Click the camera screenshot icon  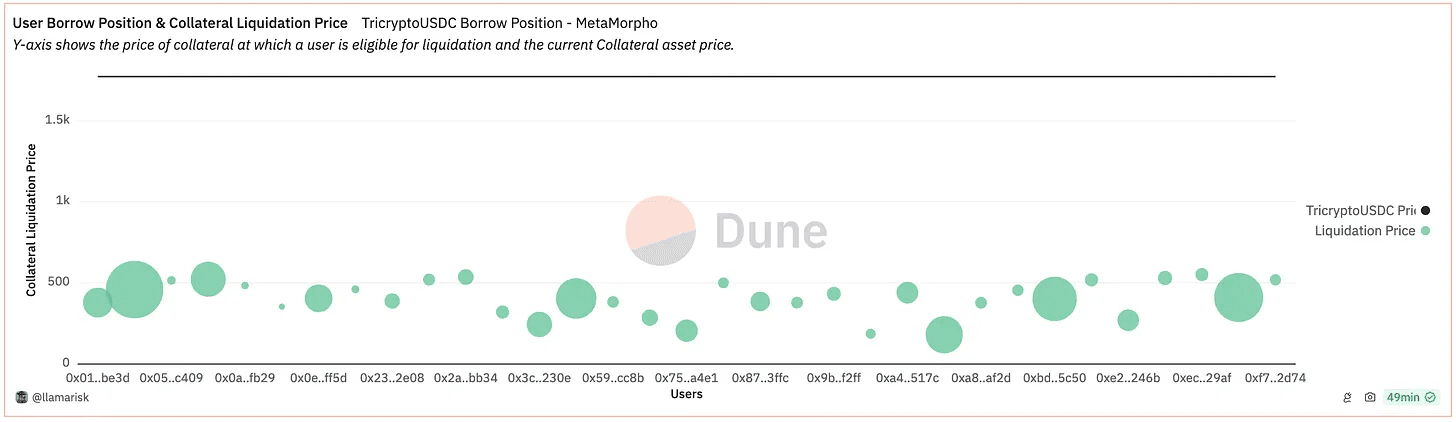coord(1370,398)
